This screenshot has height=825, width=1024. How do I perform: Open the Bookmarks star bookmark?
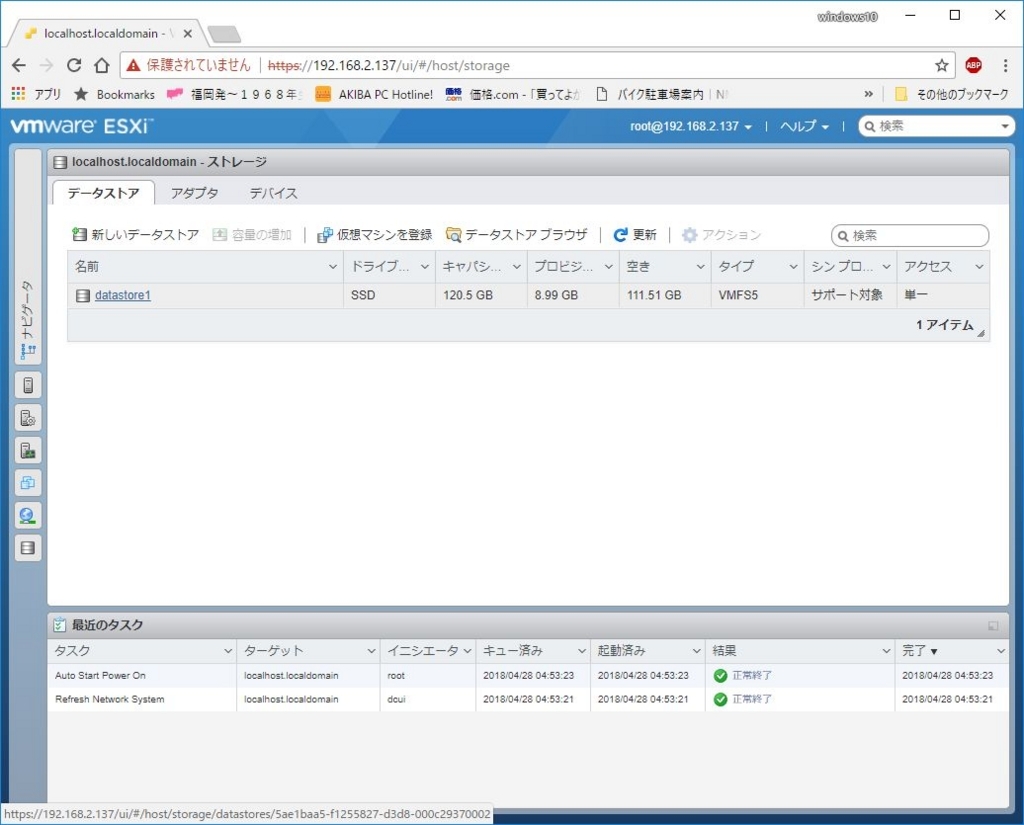(x=114, y=94)
